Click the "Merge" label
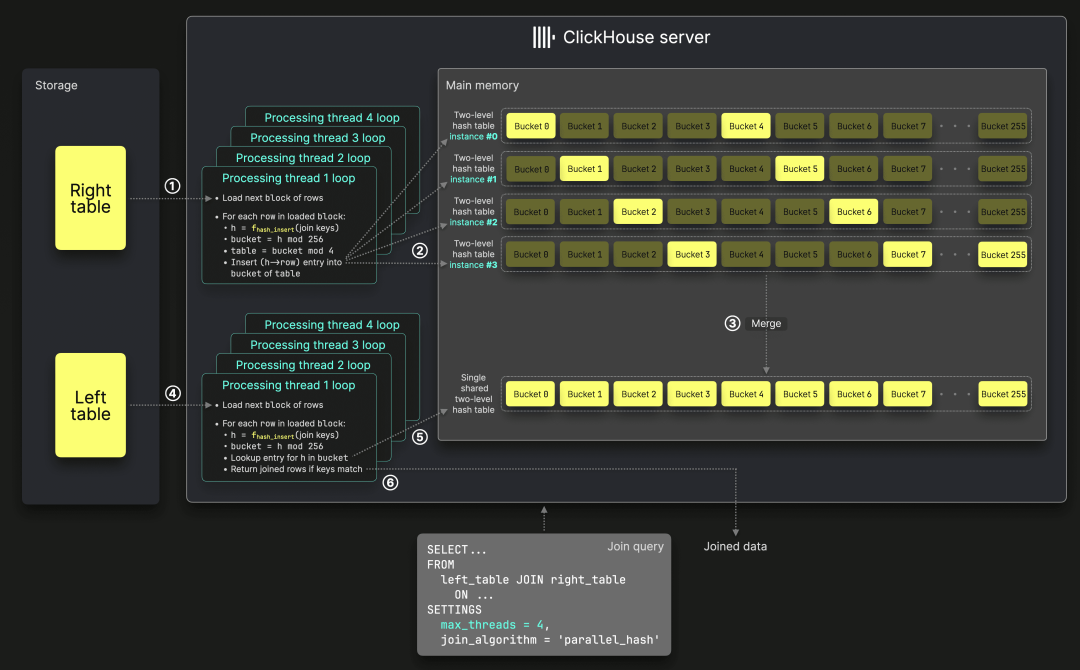The image size is (1080, 670). [766, 324]
